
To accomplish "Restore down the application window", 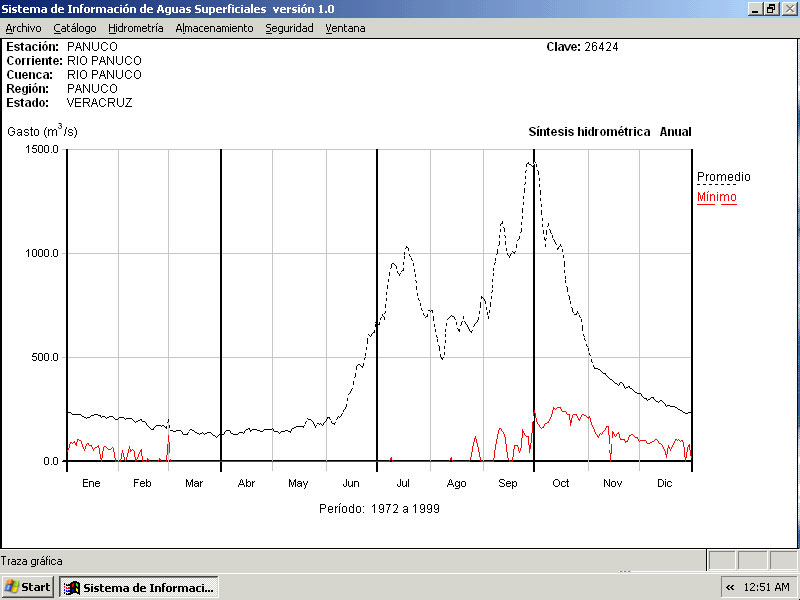I will (771, 8).
